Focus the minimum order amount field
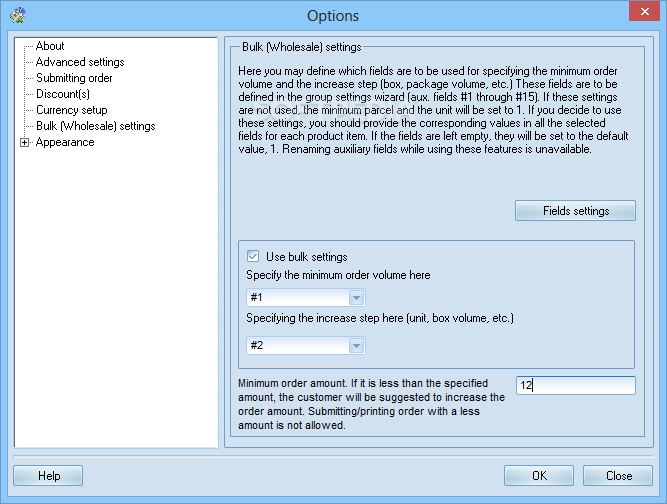667x504 pixels. [x=576, y=385]
